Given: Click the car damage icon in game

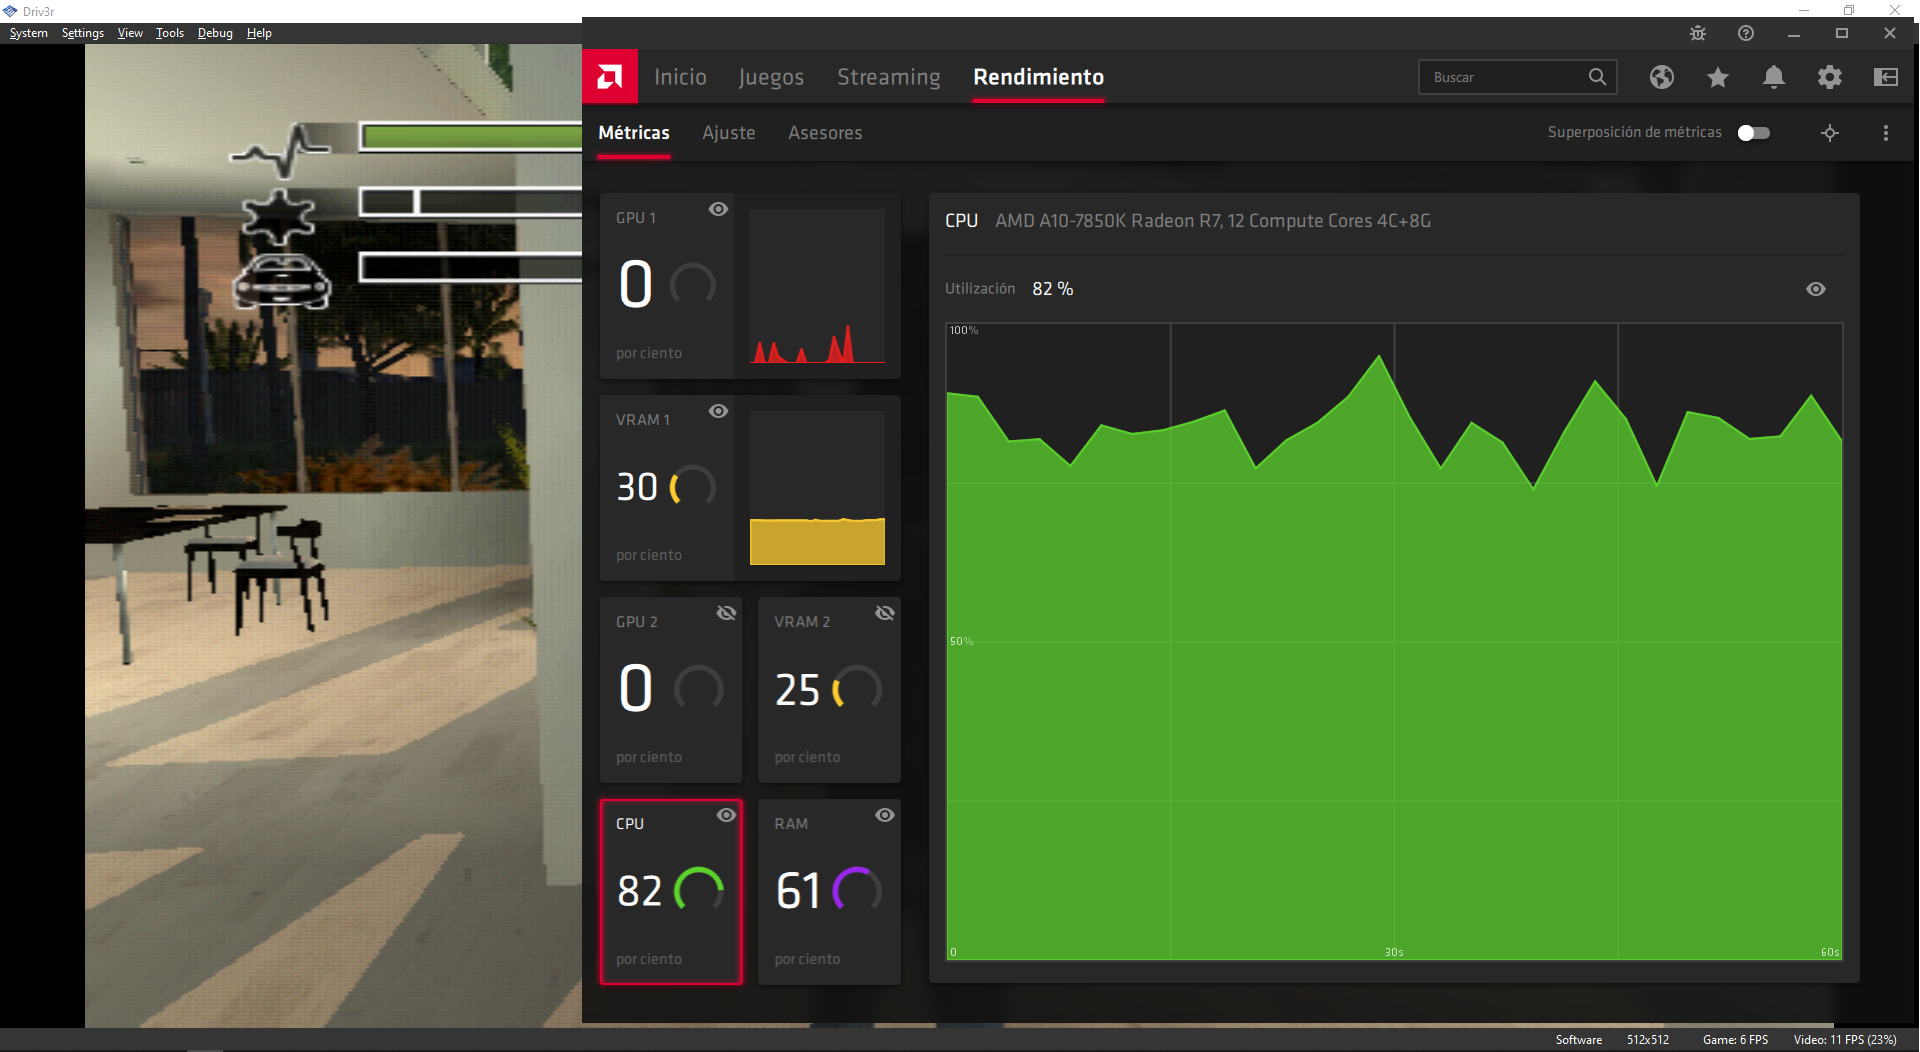Looking at the screenshot, I should 281,280.
